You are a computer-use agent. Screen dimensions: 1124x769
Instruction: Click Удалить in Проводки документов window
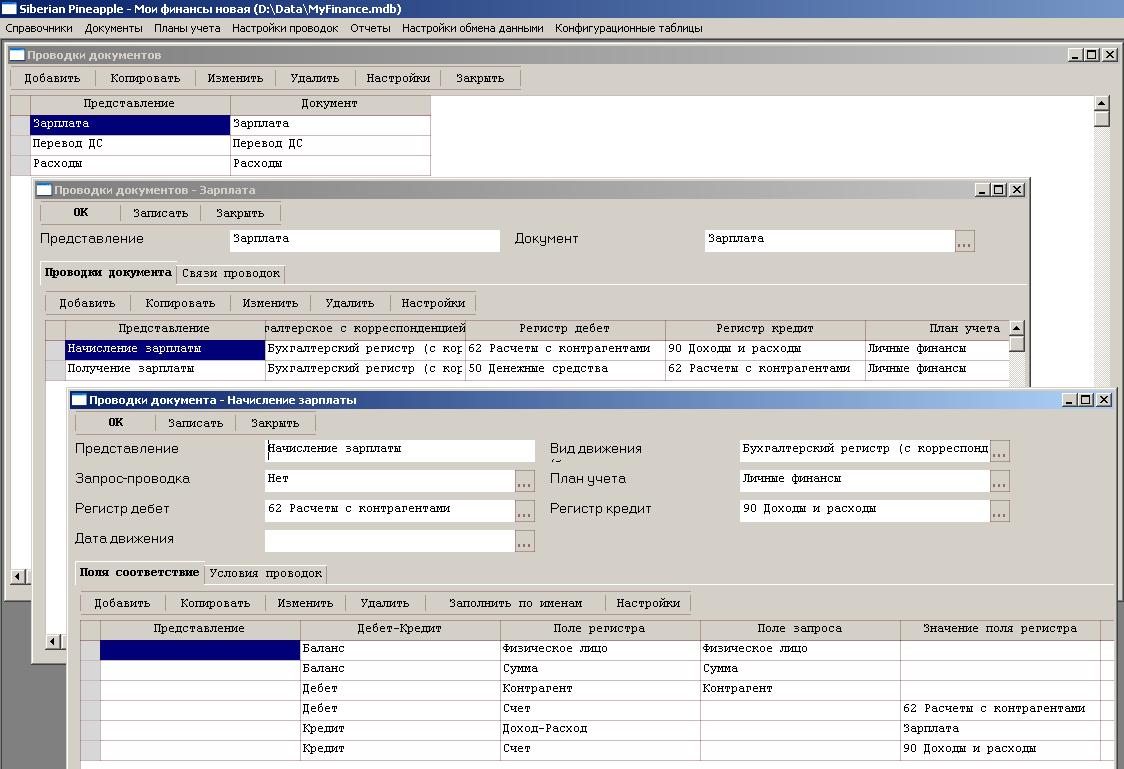[x=315, y=78]
